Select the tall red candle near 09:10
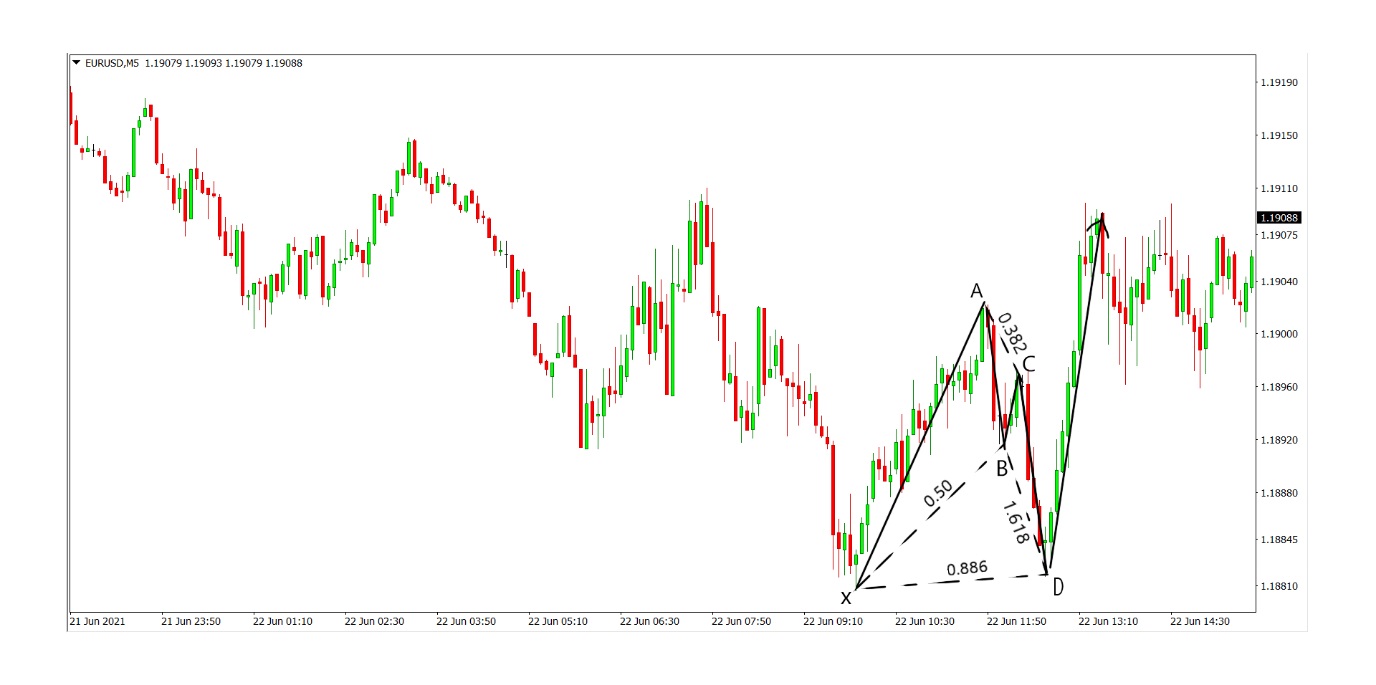Image resolution: width=1376 pixels, height=685 pixels. 834,490
